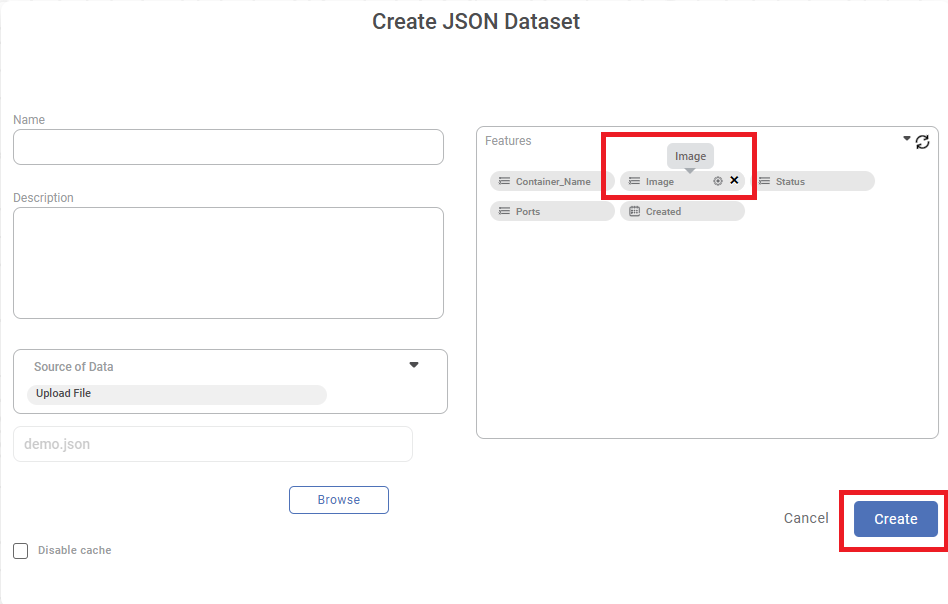Focus the Name text field
The image size is (948, 604).
click(x=228, y=147)
